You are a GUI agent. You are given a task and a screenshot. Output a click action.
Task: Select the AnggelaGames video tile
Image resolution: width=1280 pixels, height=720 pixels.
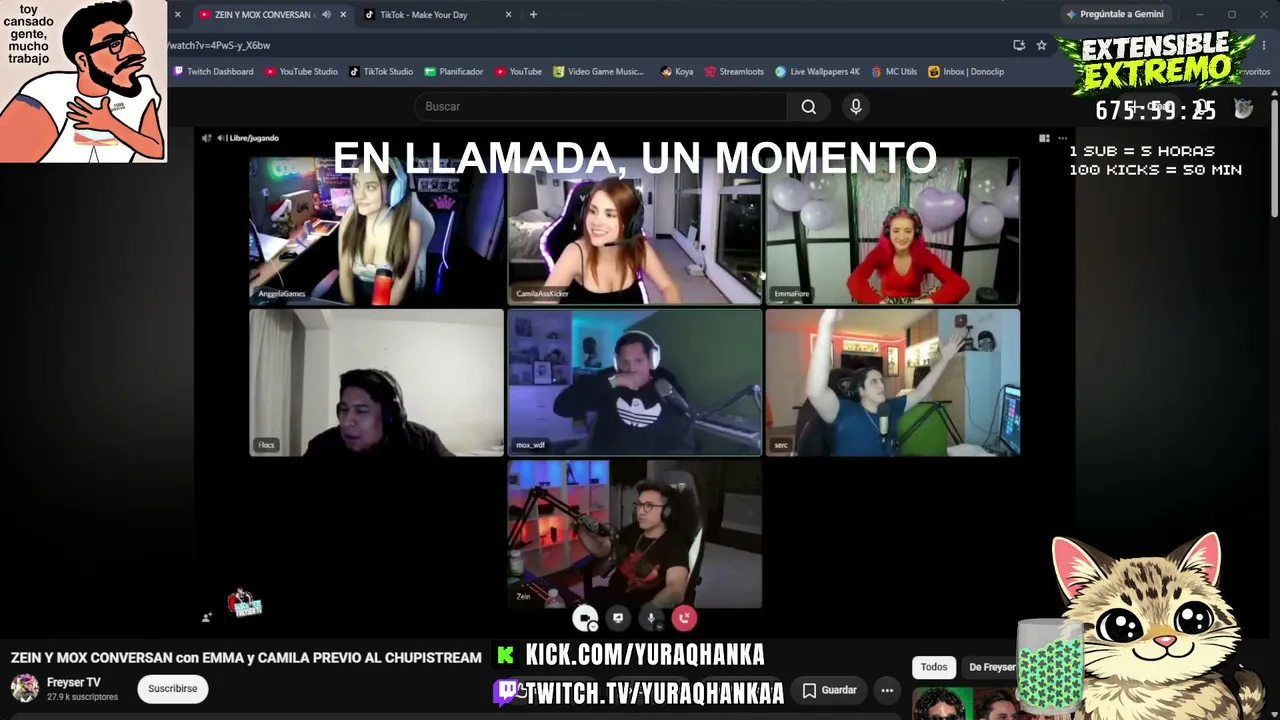(x=376, y=230)
